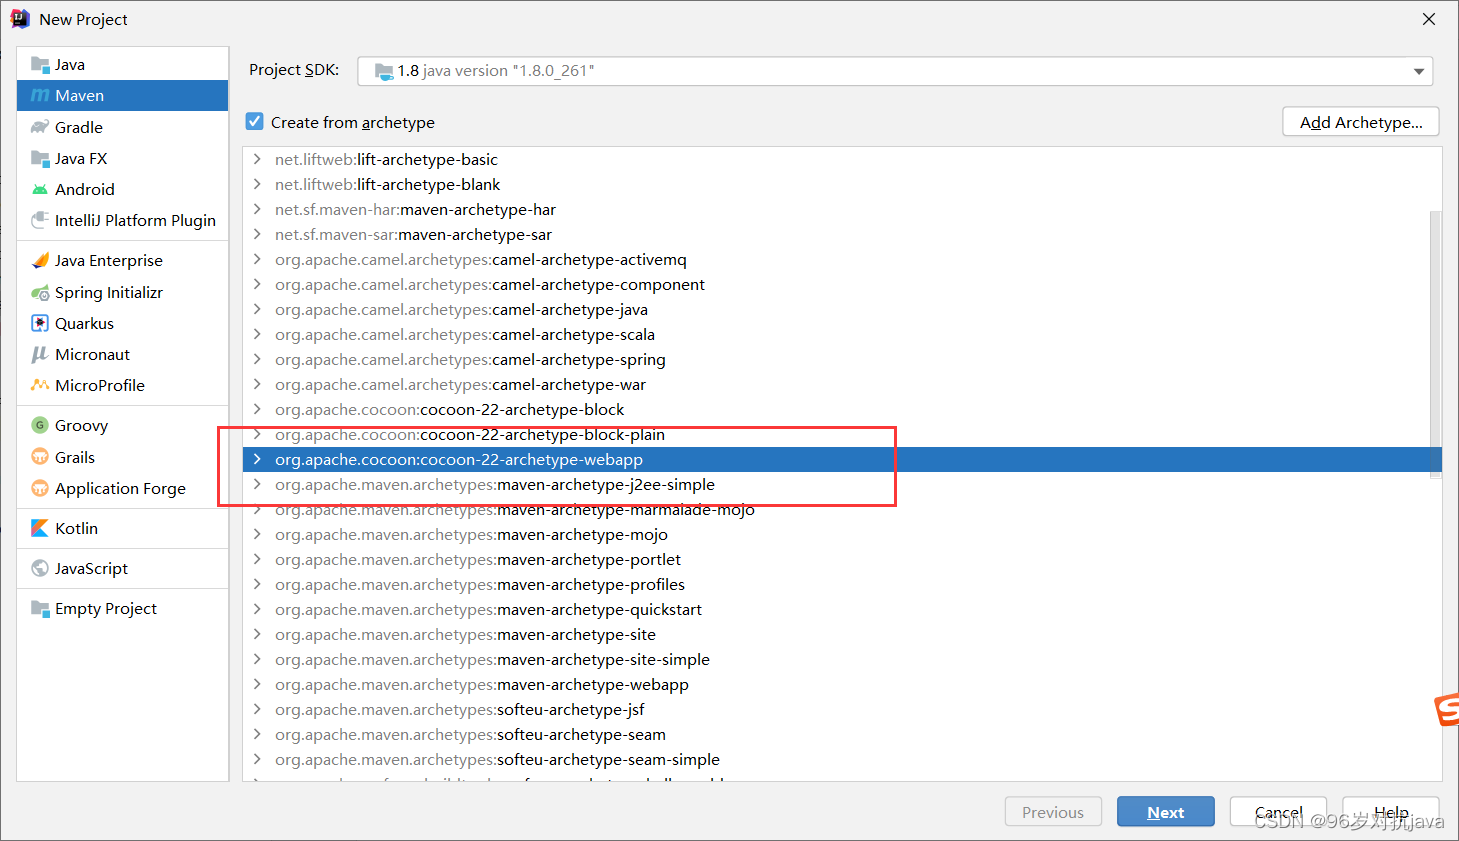Select maven-archetype-marmalade-mojo row text
Screen dimensions: 1459x841
(515, 509)
